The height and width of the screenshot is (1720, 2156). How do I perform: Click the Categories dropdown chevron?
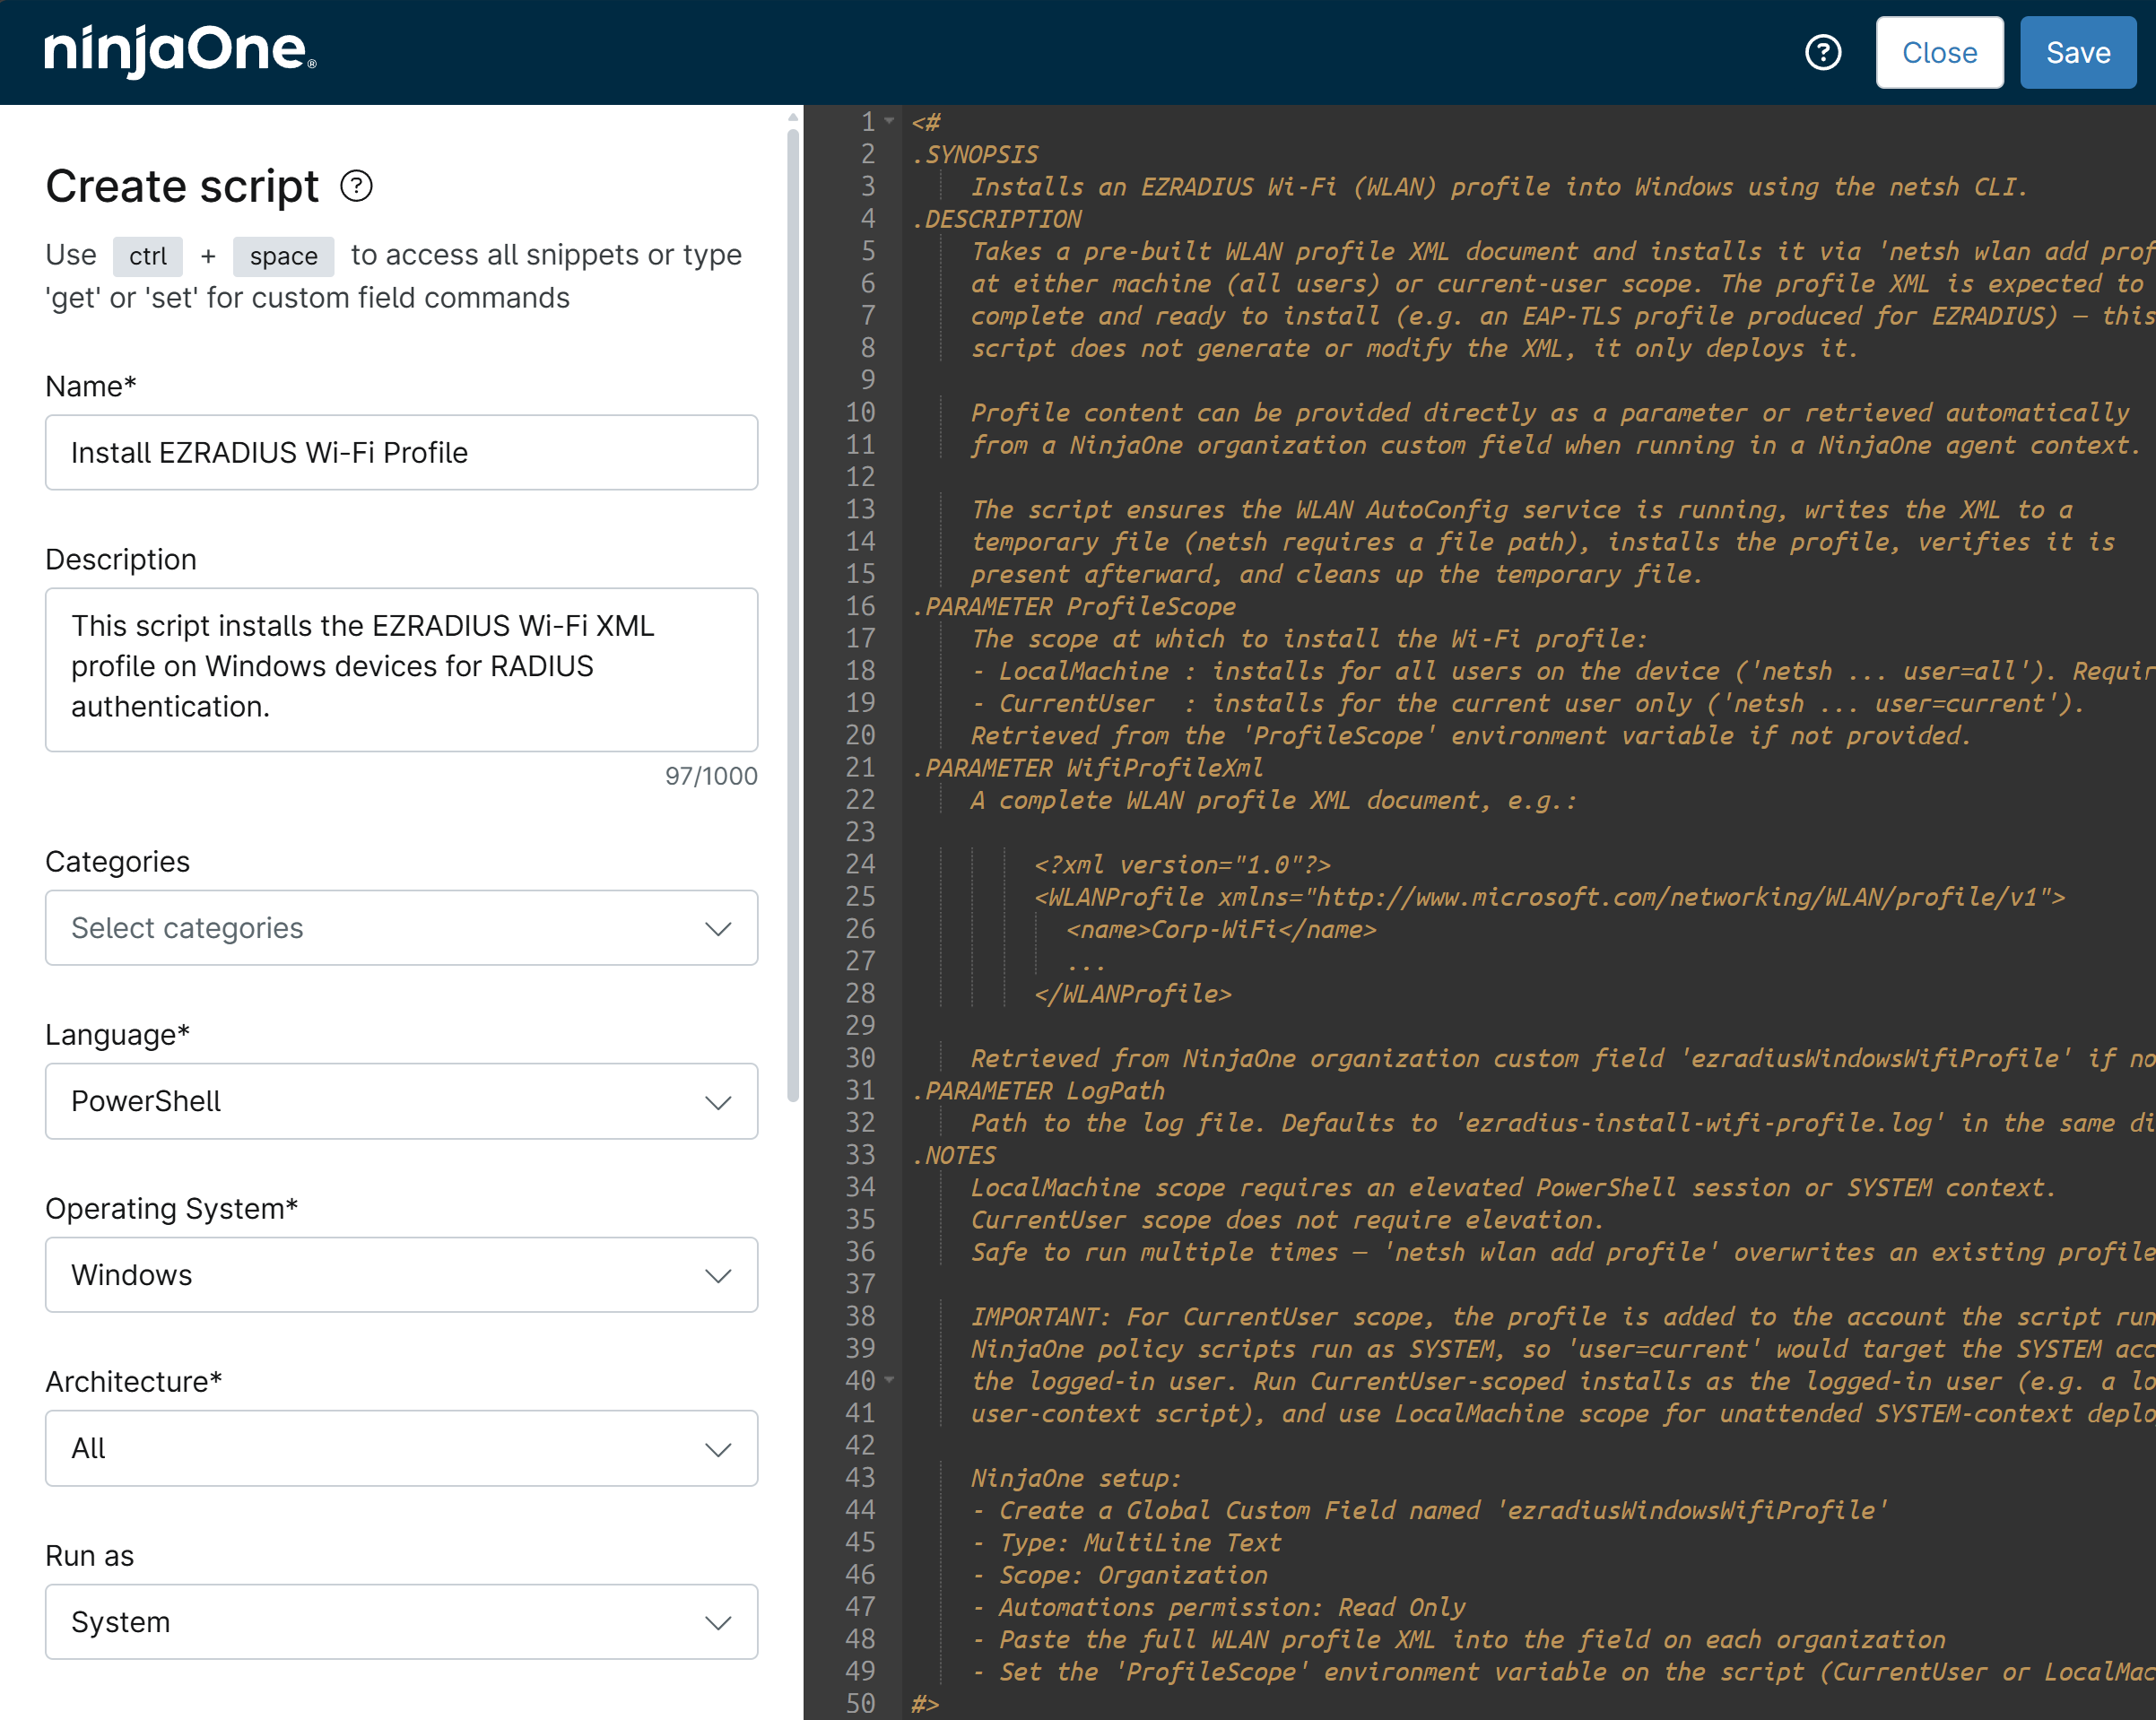(x=718, y=929)
